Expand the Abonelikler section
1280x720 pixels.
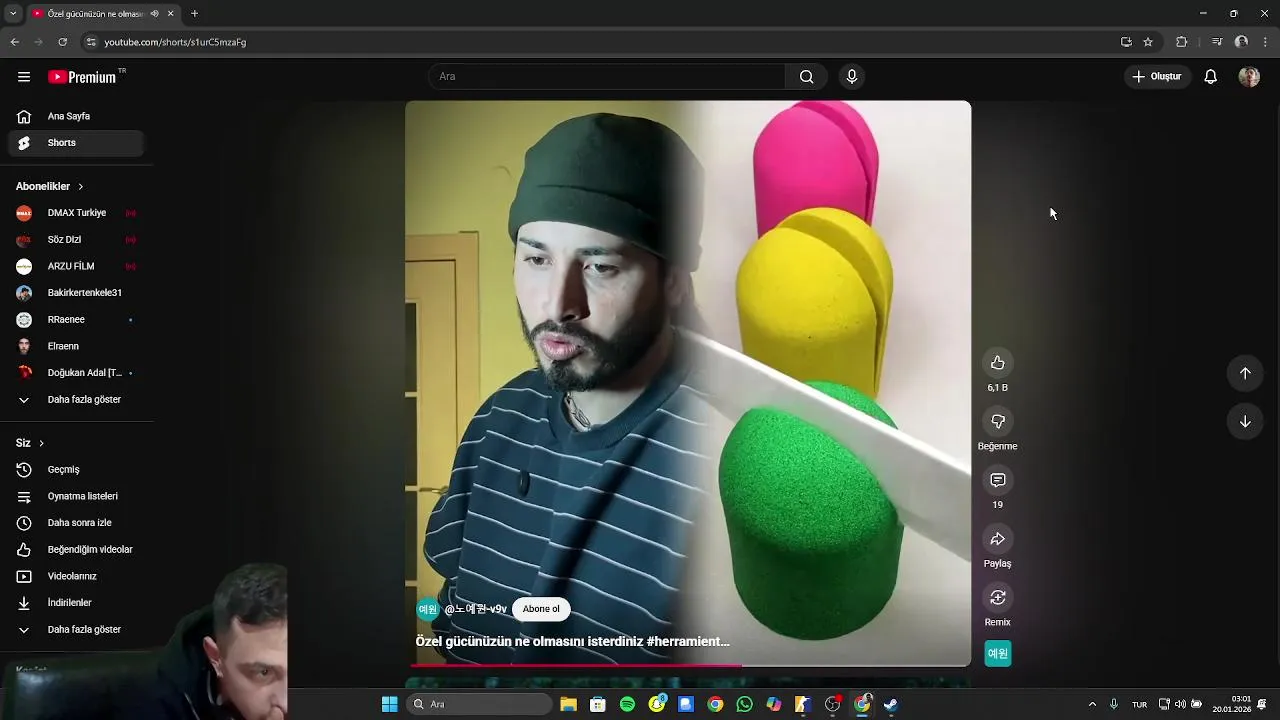pyautogui.click(x=49, y=186)
